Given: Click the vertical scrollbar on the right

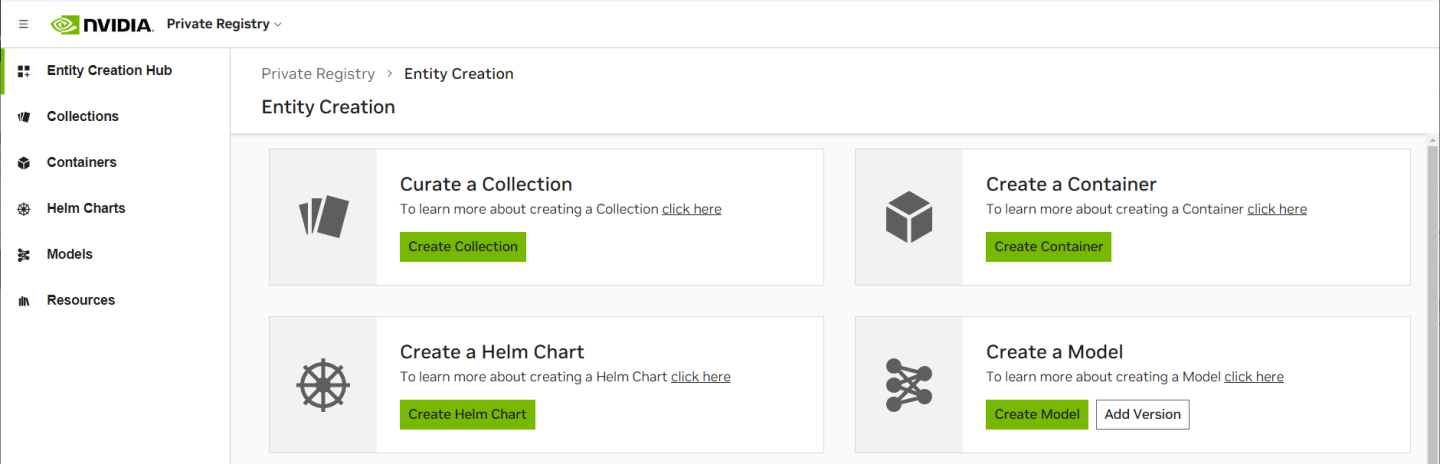Looking at the screenshot, I should point(1432,300).
